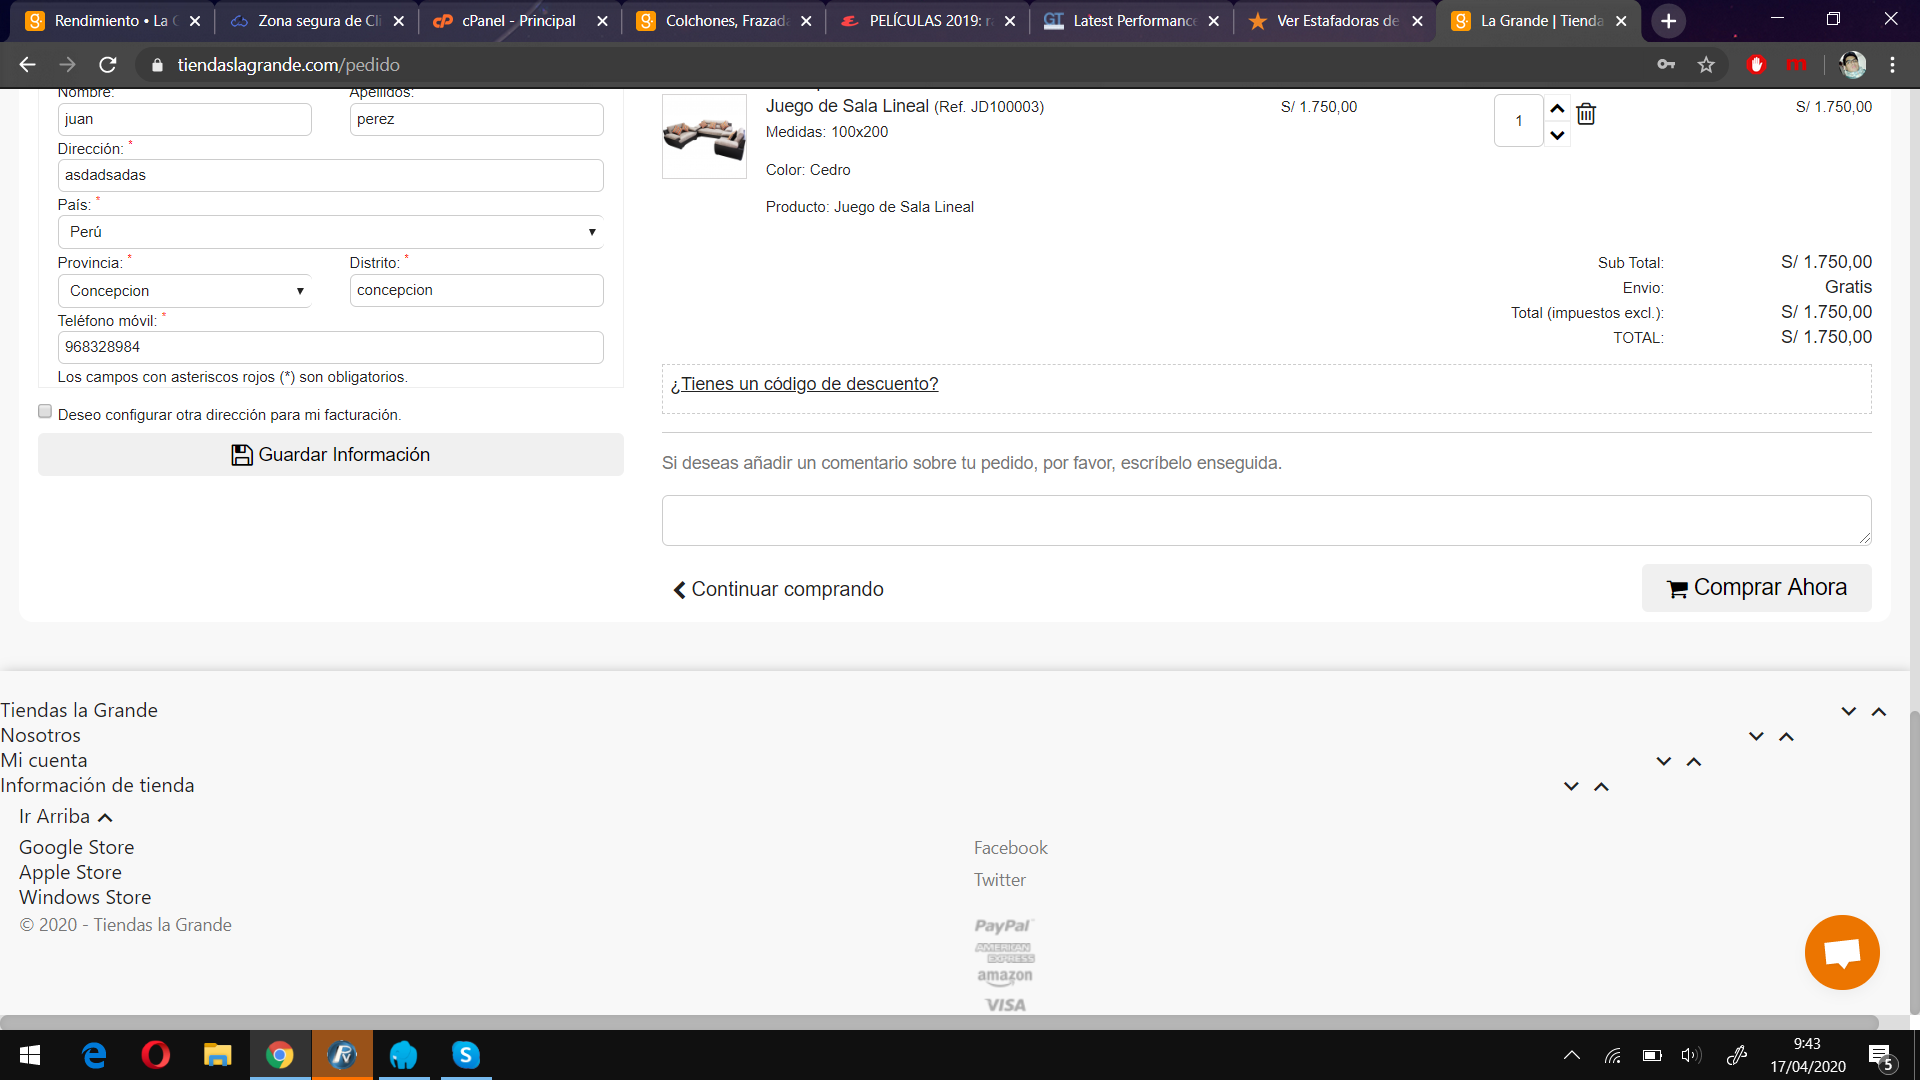Viewport: 1920px width, 1080px height.
Task: Decrease product quantity with down arrow
Action: 1557,135
